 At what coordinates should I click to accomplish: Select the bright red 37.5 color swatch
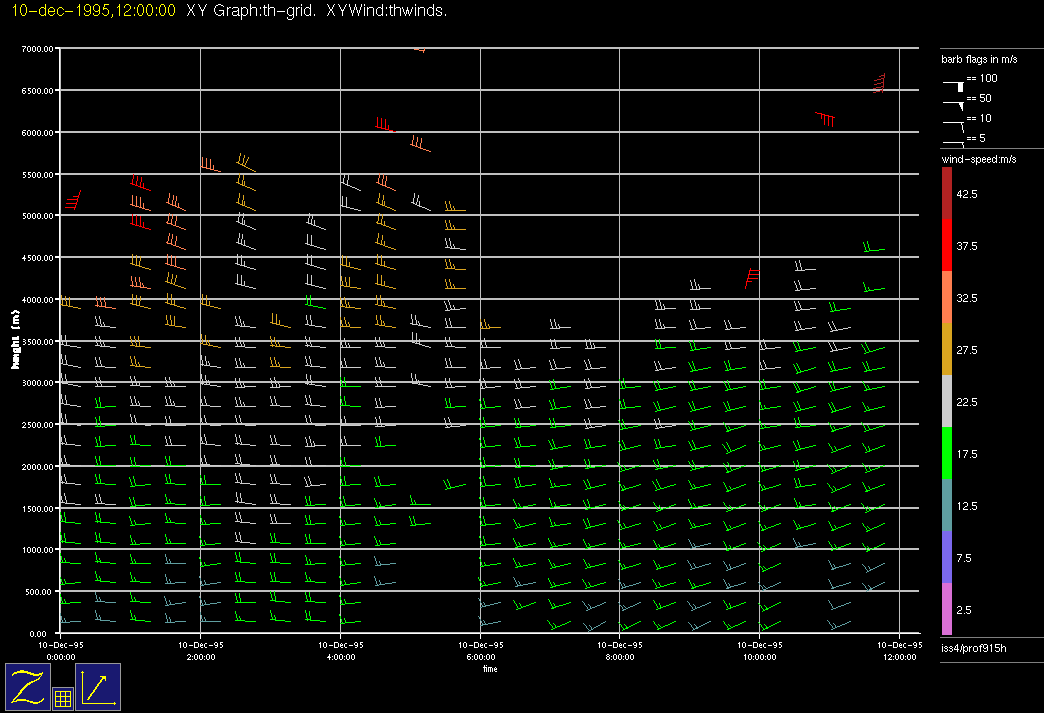pyautogui.click(x=947, y=245)
